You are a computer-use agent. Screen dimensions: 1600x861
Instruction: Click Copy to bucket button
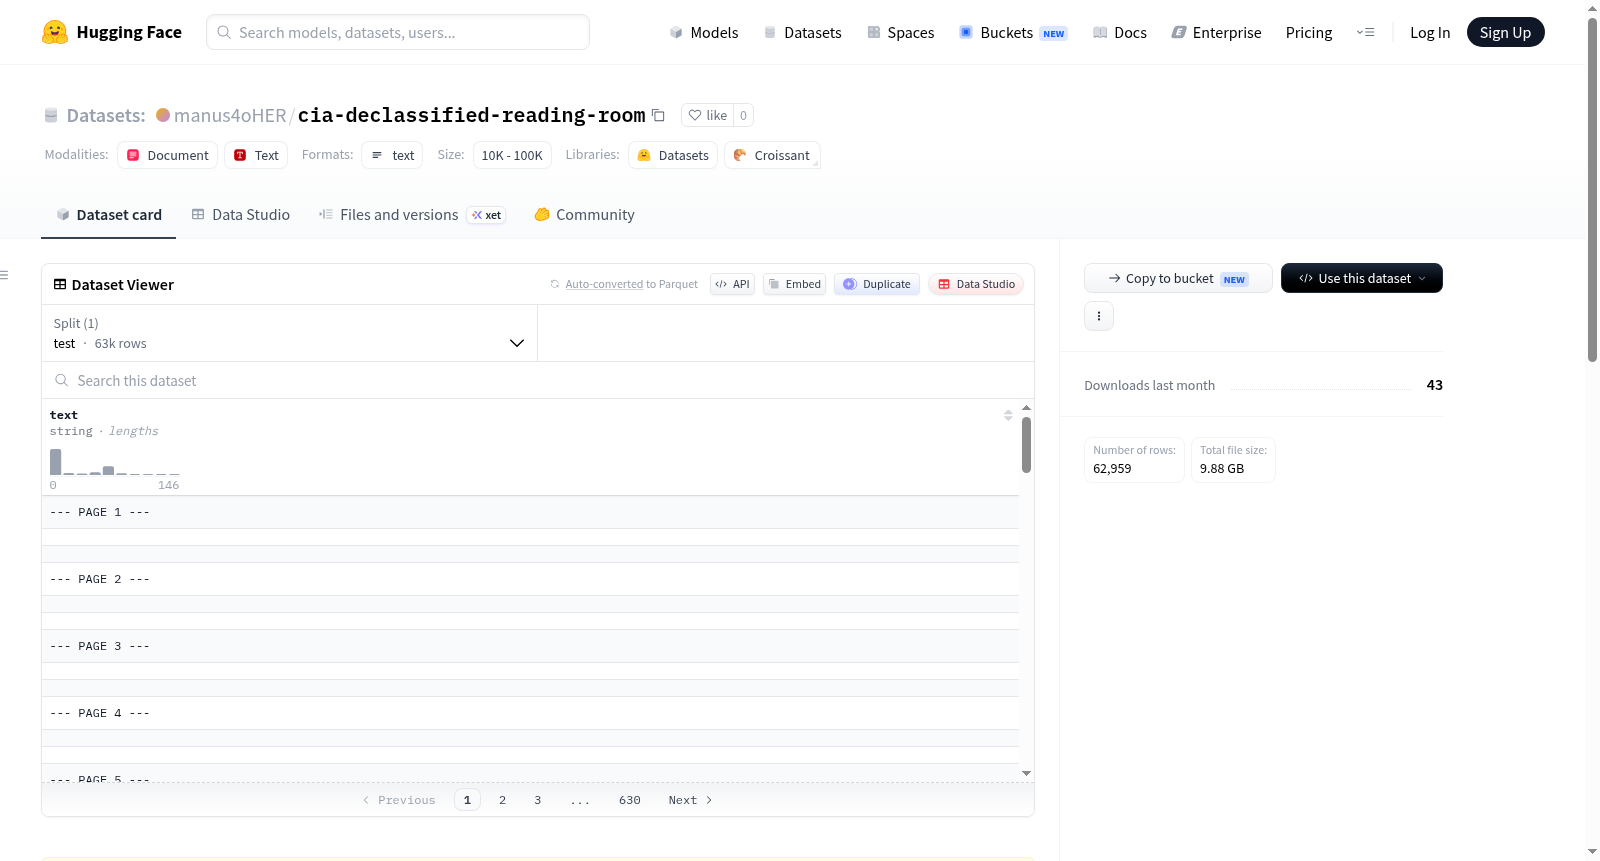pos(1178,278)
